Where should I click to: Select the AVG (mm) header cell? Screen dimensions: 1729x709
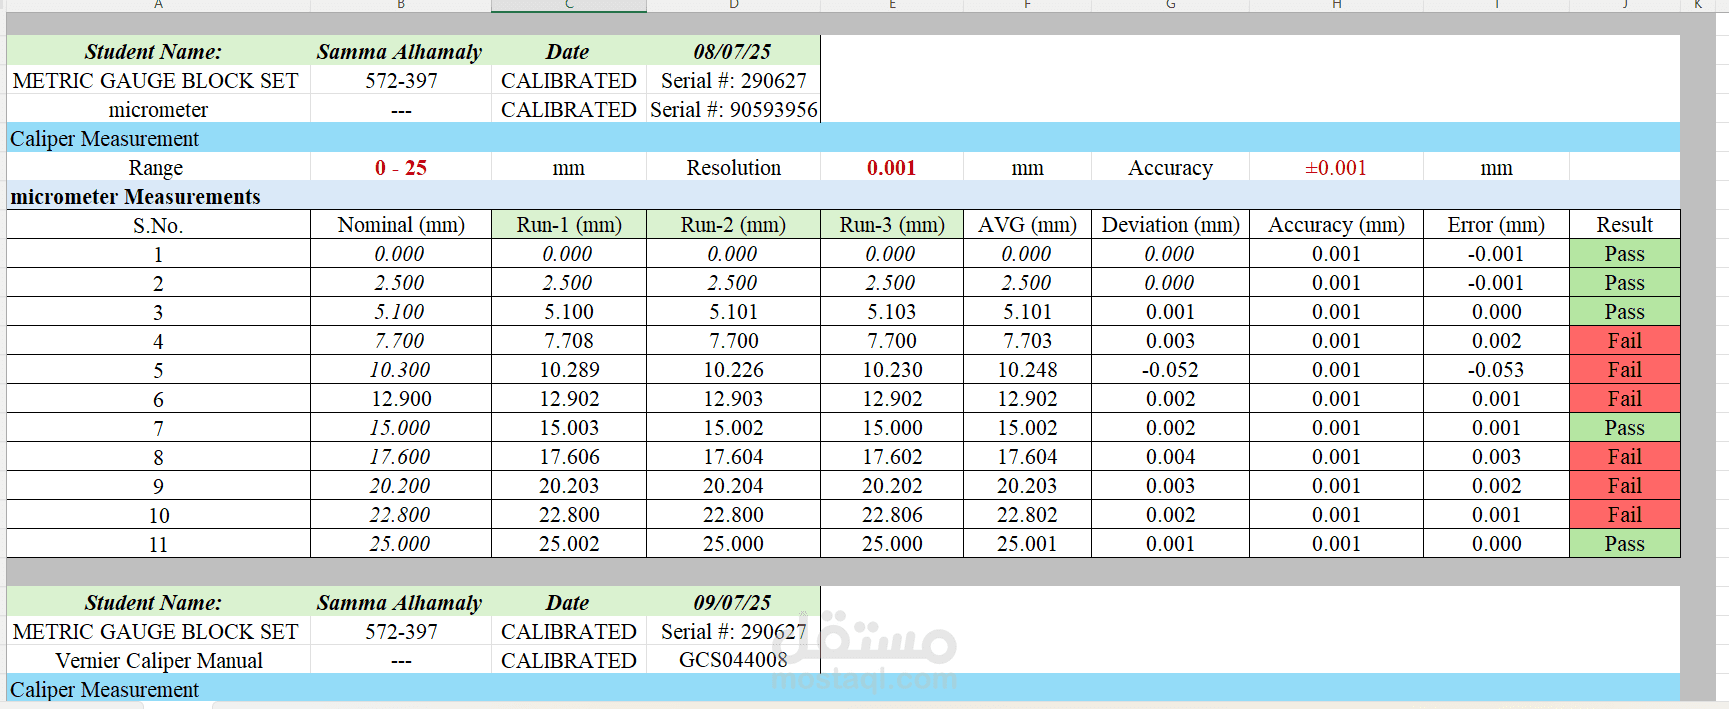pyautogui.click(x=1027, y=225)
